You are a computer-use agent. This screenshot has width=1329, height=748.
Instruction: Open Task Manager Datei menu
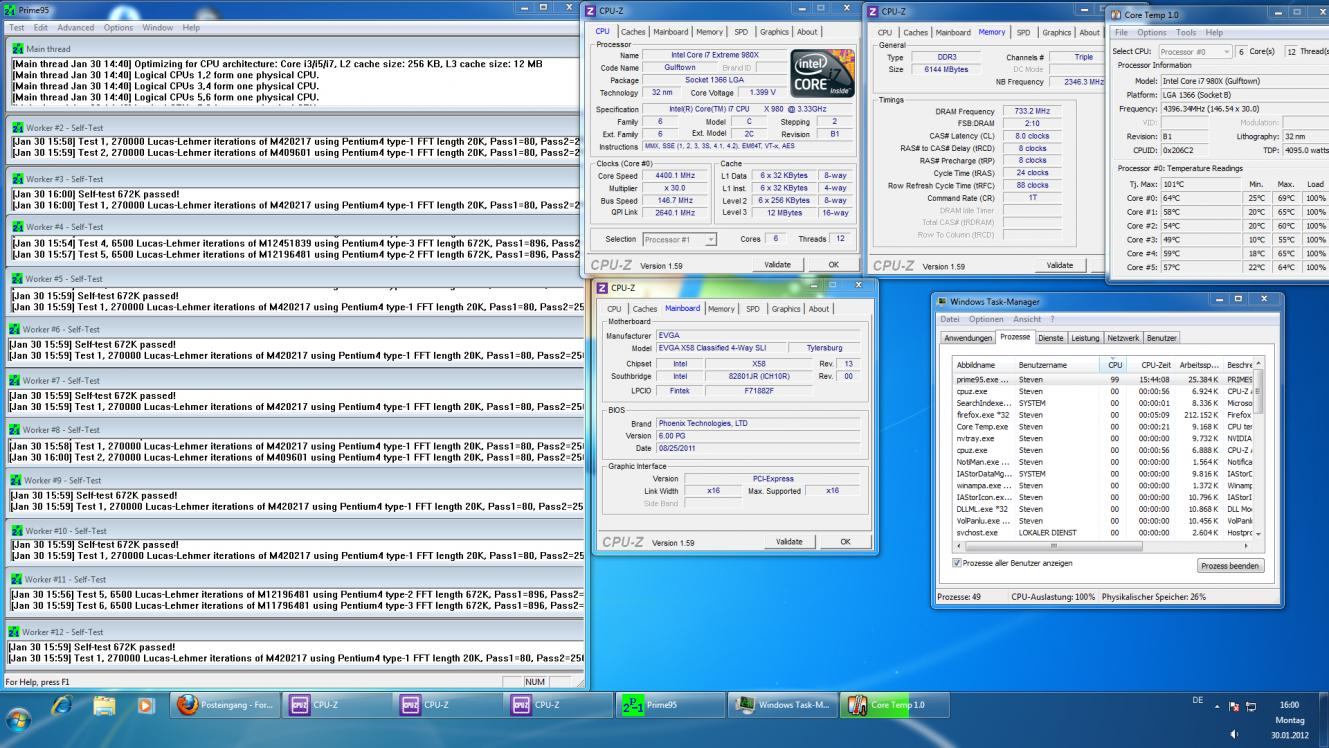coord(951,319)
